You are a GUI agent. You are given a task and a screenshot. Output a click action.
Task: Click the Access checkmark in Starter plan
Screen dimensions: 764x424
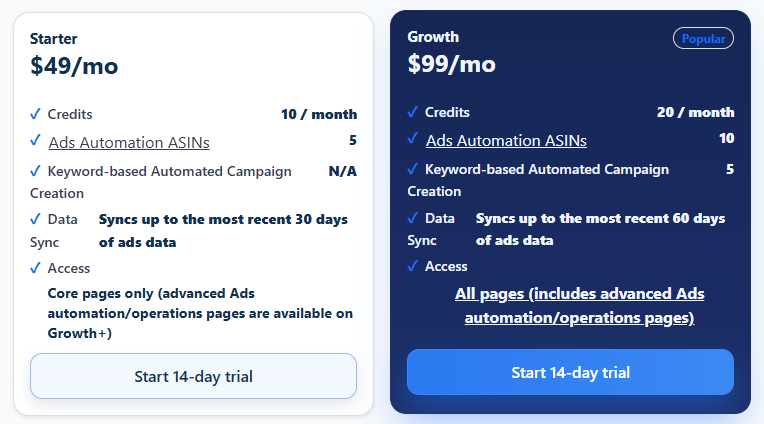(36, 268)
